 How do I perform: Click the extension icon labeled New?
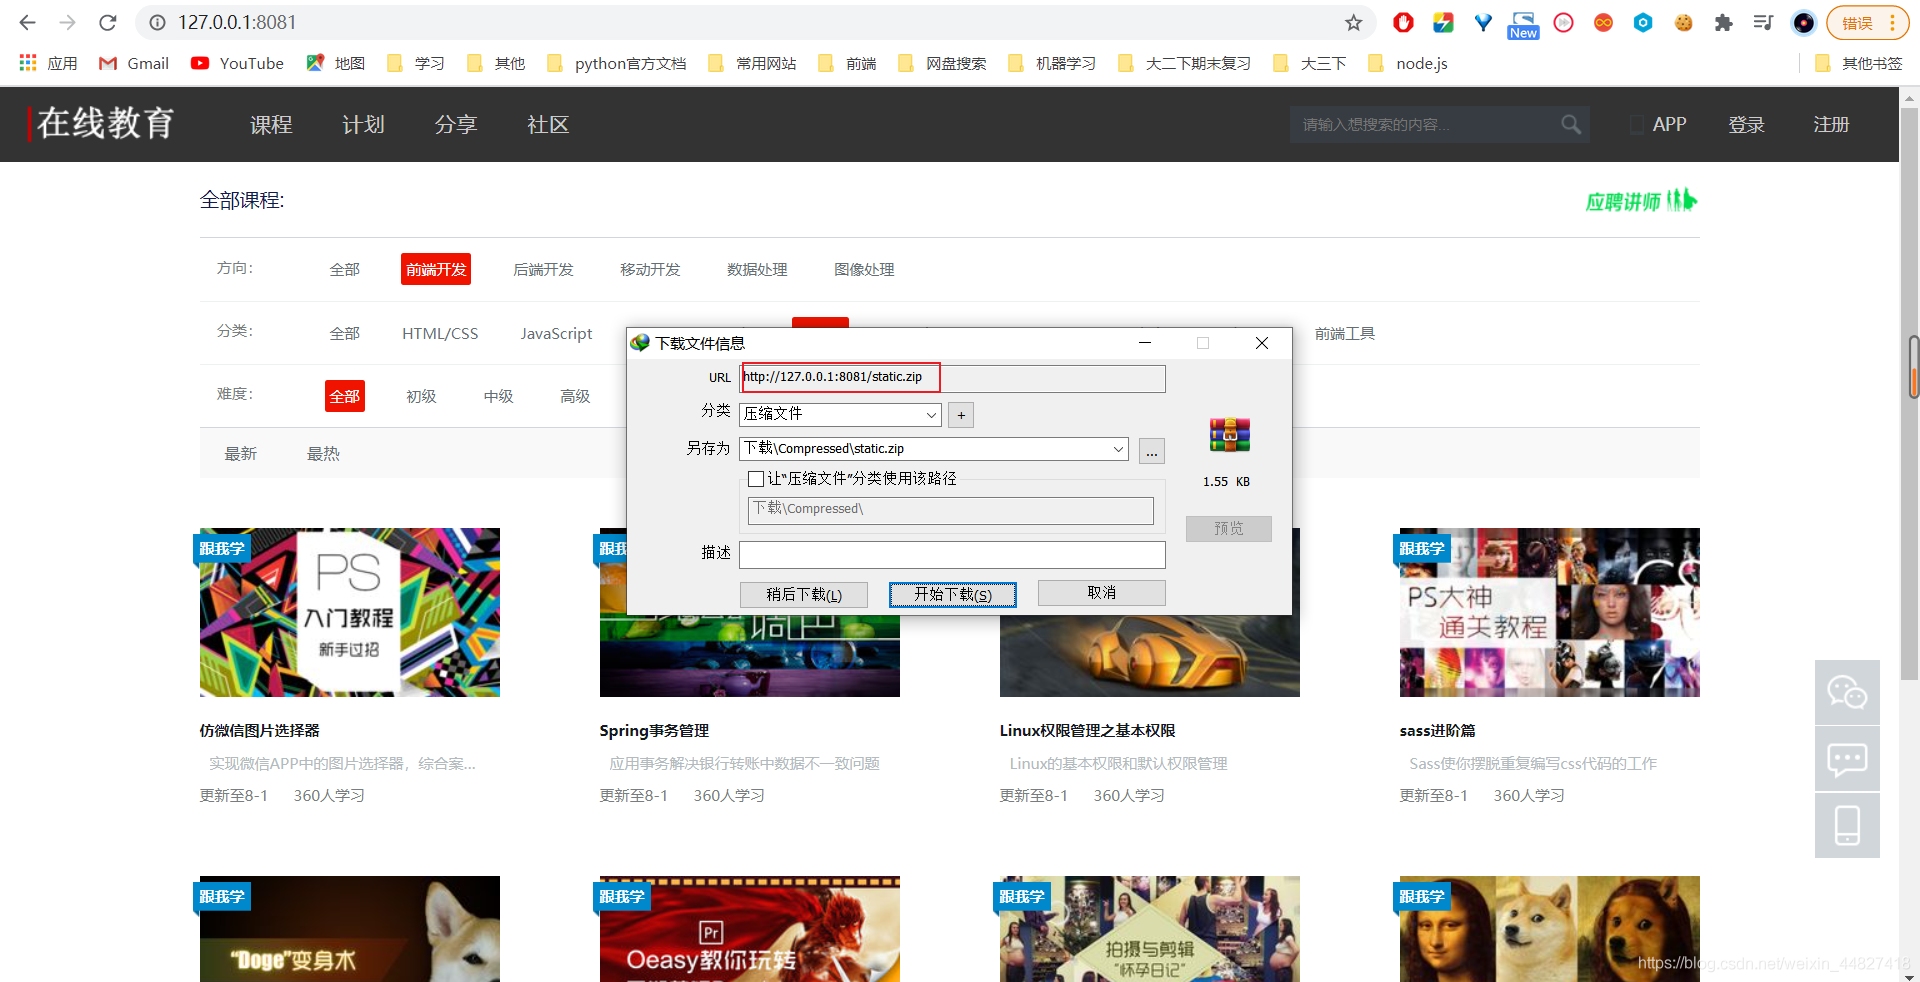[1523, 25]
